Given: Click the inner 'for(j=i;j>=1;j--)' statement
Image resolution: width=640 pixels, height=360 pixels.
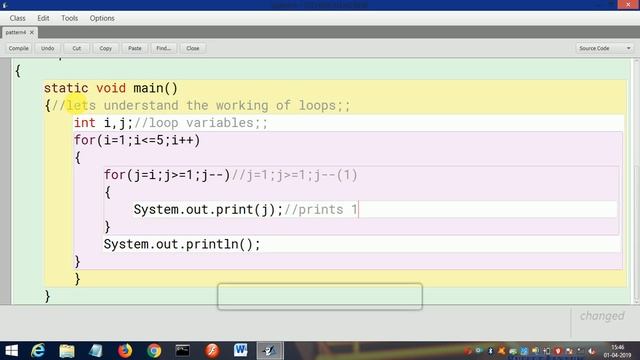Looking at the screenshot, I should click(167, 175).
